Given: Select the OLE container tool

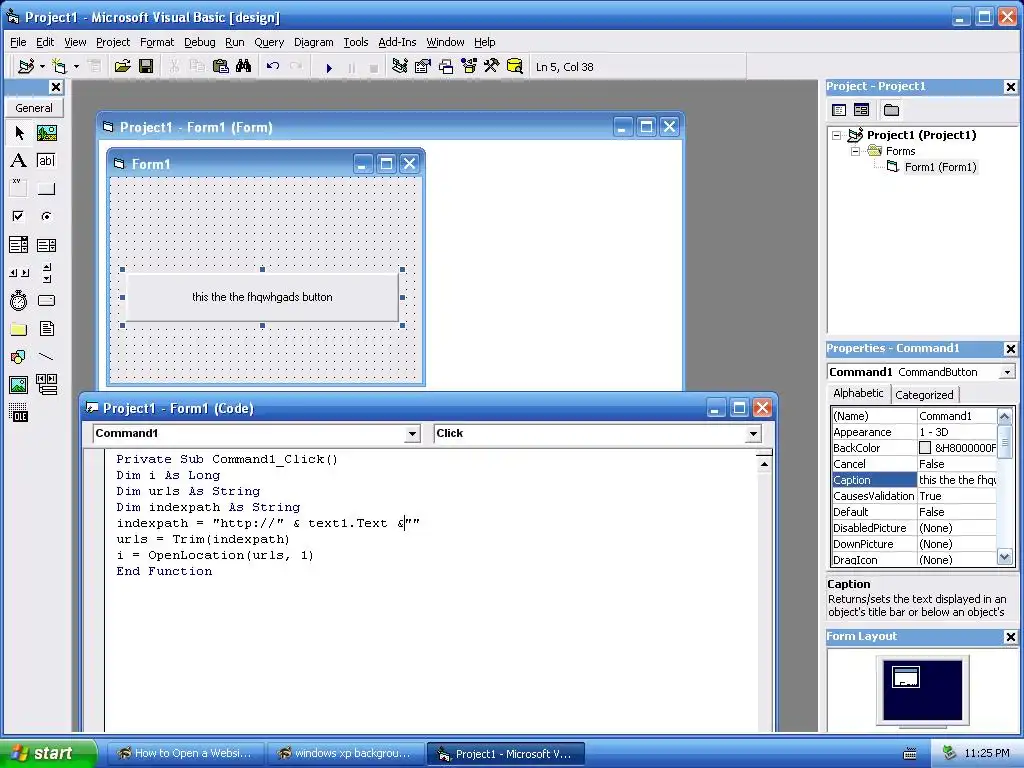Looking at the screenshot, I should coord(19,413).
